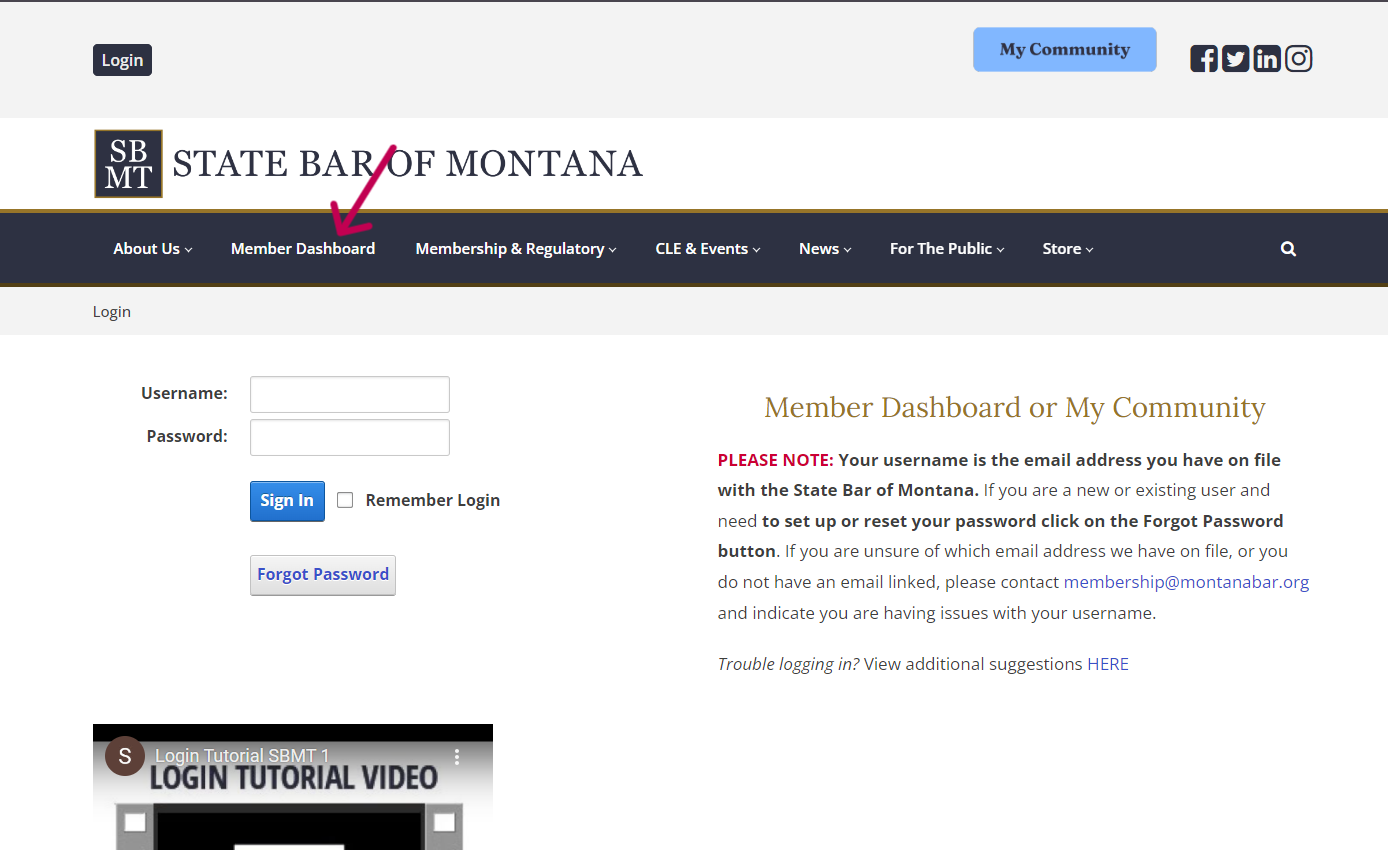Expand the News menu
Viewport: 1388px width, 850px height.
click(825, 249)
